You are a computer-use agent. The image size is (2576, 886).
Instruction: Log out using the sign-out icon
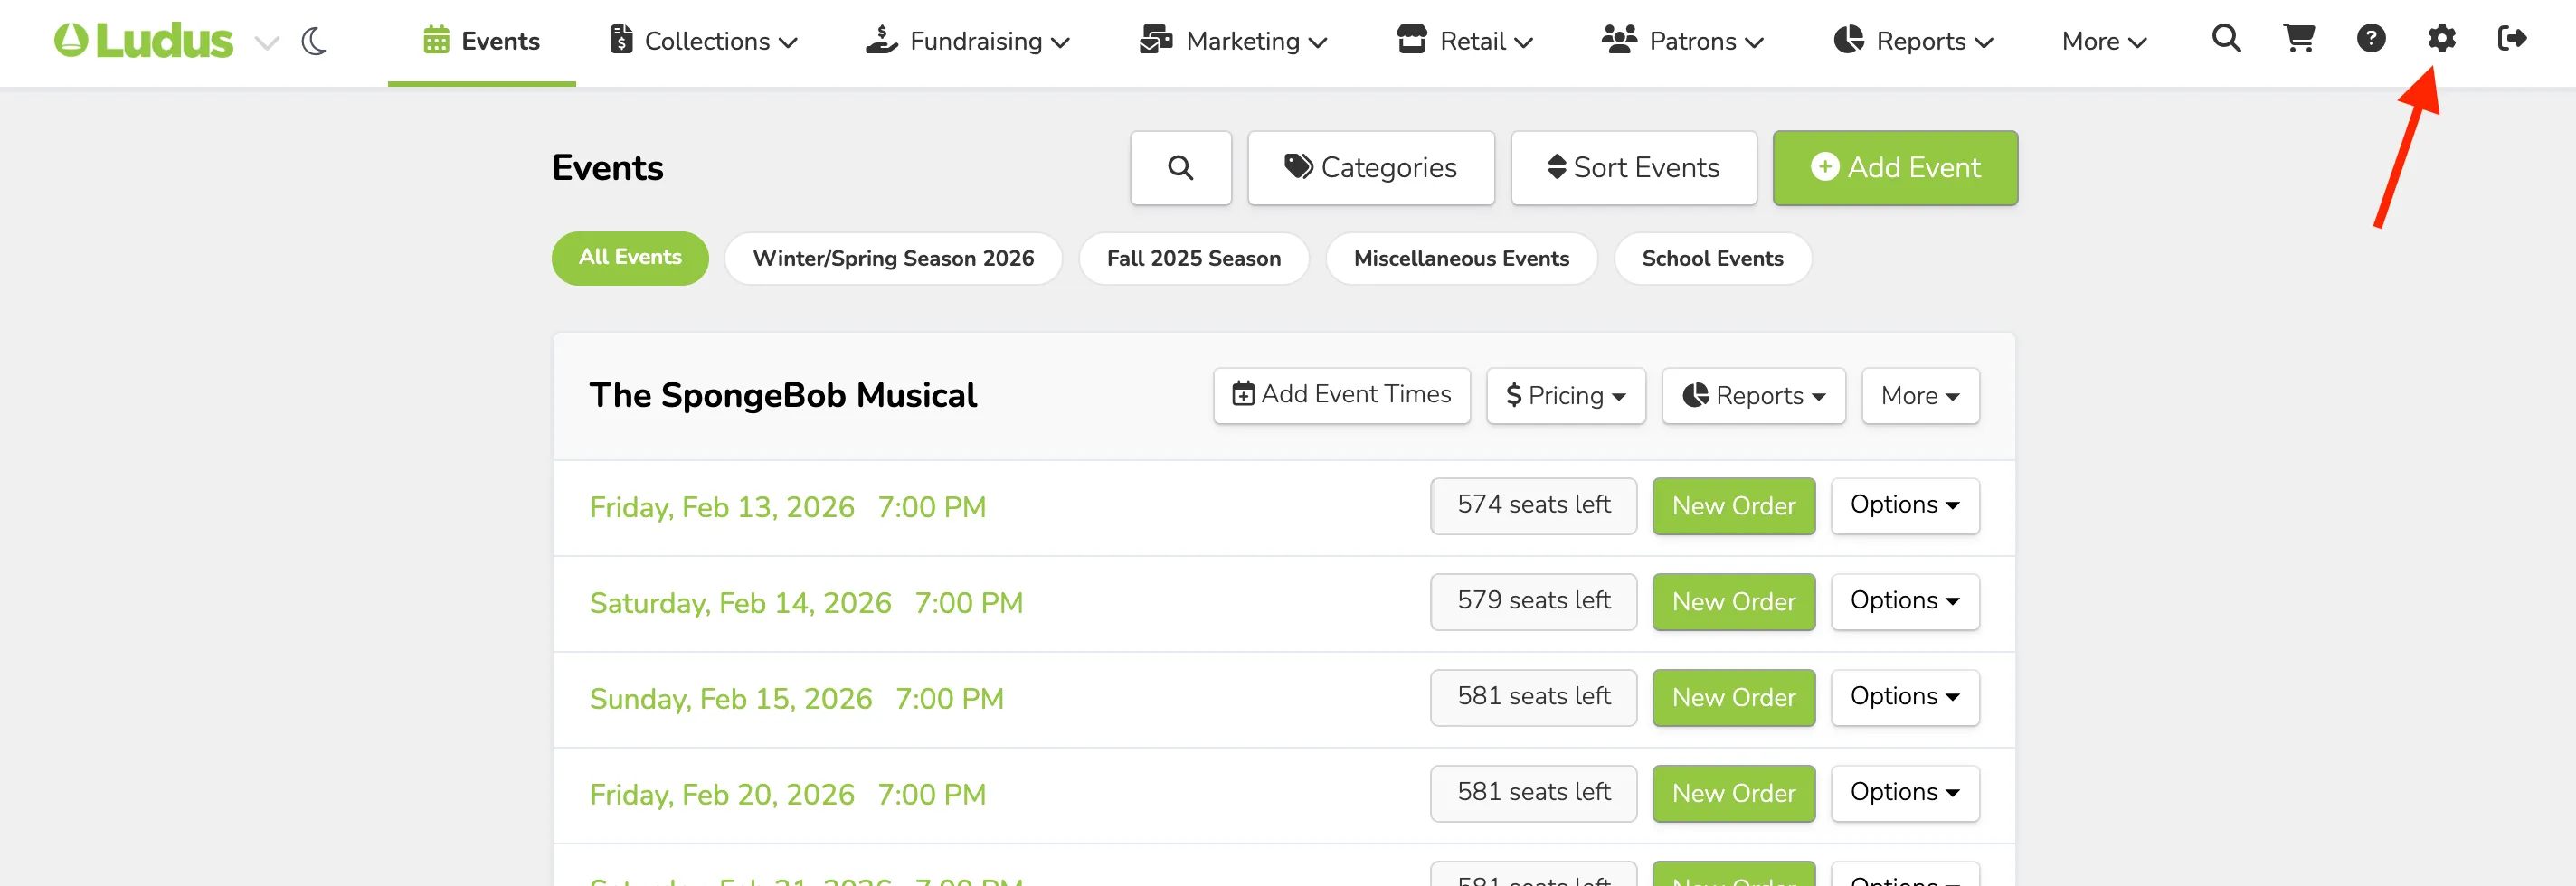pos(2512,39)
